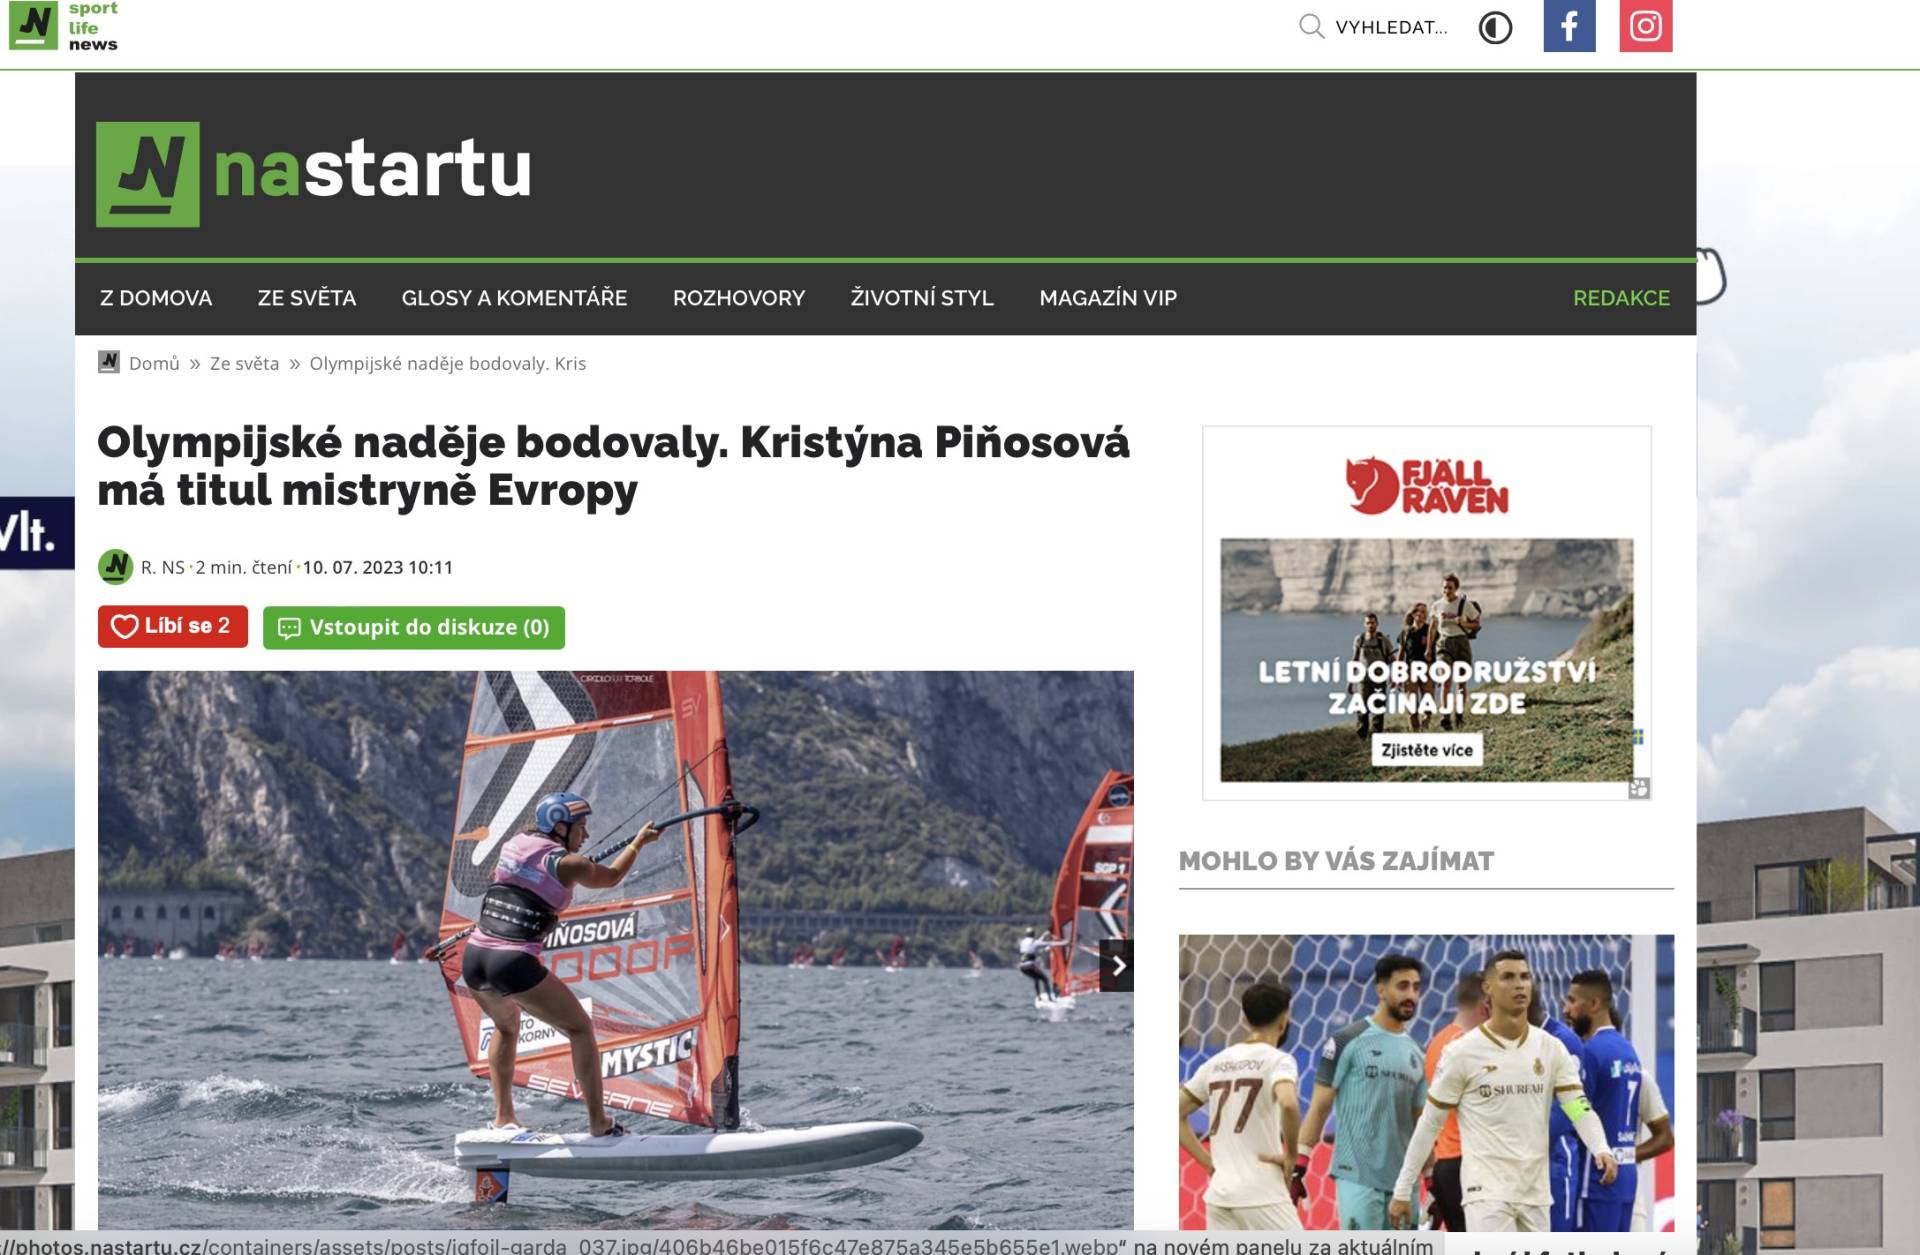Viewport: 1920px width, 1255px height.
Task: Open the MAGAZÍN VIP menu item
Action: (x=1108, y=298)
